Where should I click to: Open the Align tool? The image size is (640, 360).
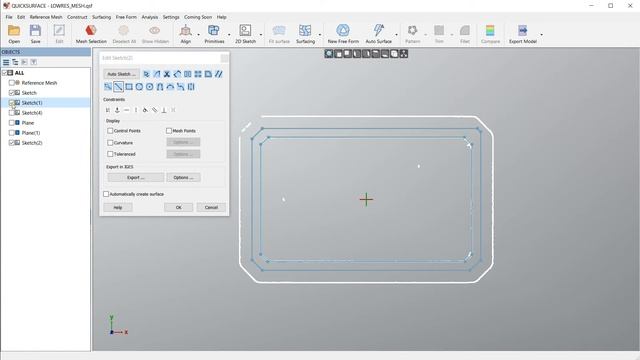186,33
